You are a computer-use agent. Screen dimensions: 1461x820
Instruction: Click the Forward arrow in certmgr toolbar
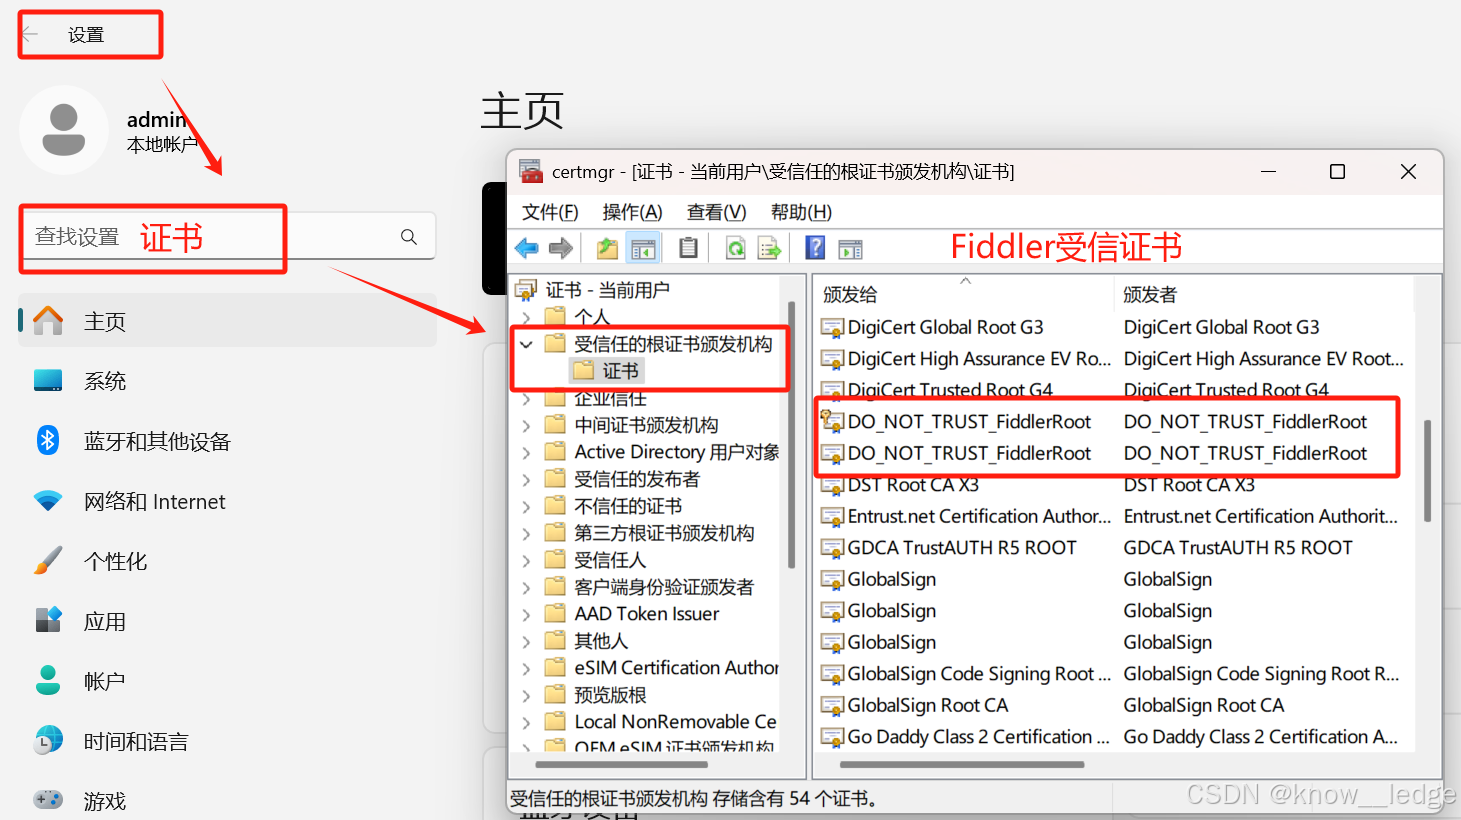(561, 248)
